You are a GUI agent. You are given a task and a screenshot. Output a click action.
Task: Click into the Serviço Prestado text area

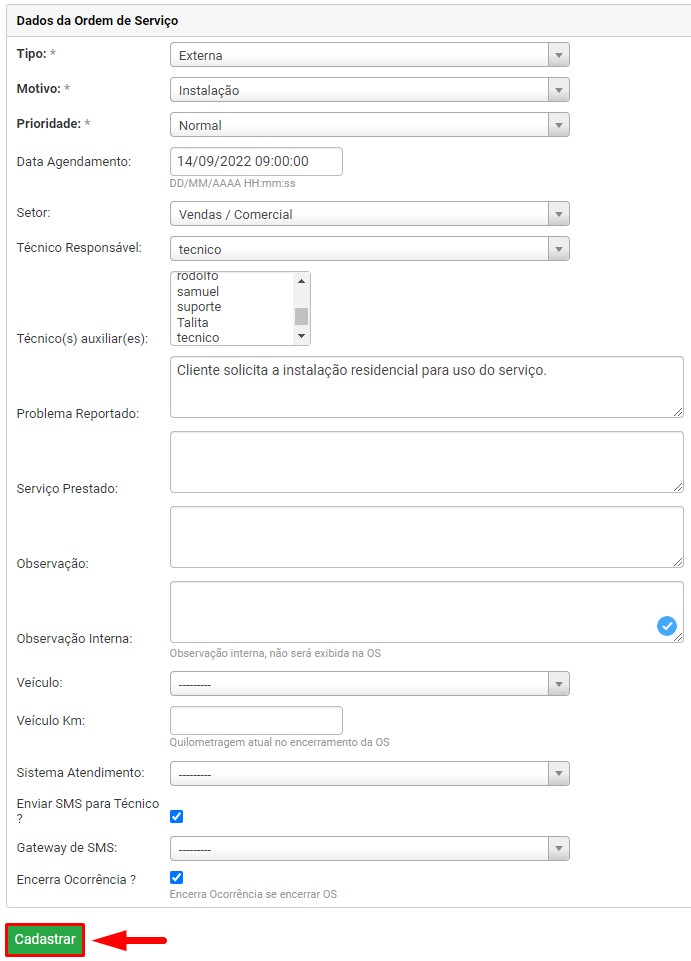pyautogui.click(x=427, y=462)
